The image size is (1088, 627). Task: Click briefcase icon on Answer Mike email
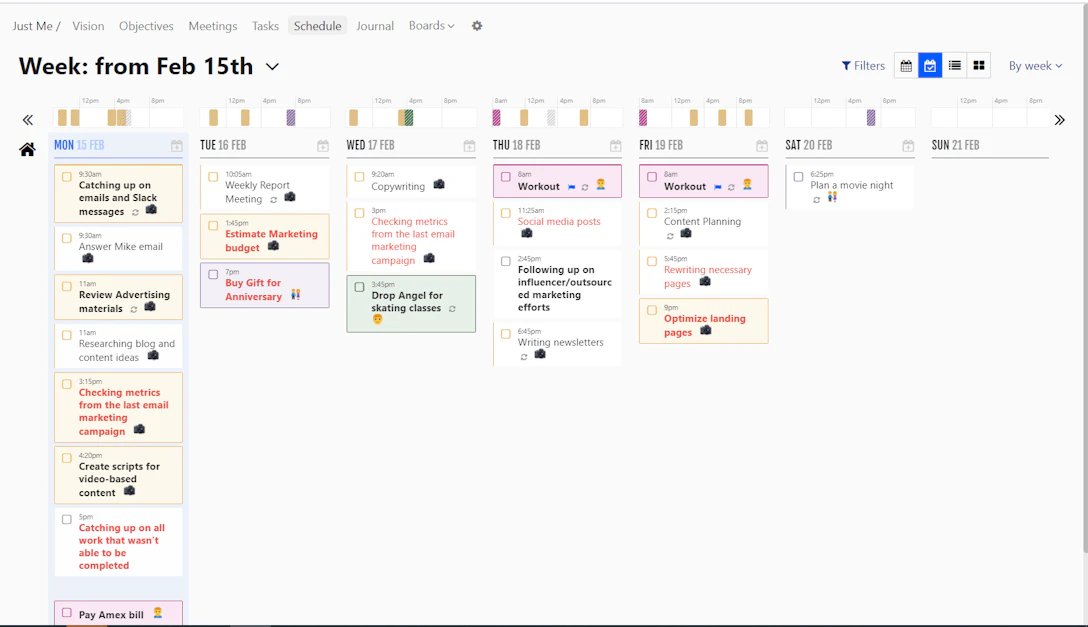click(x=87, y=258)
